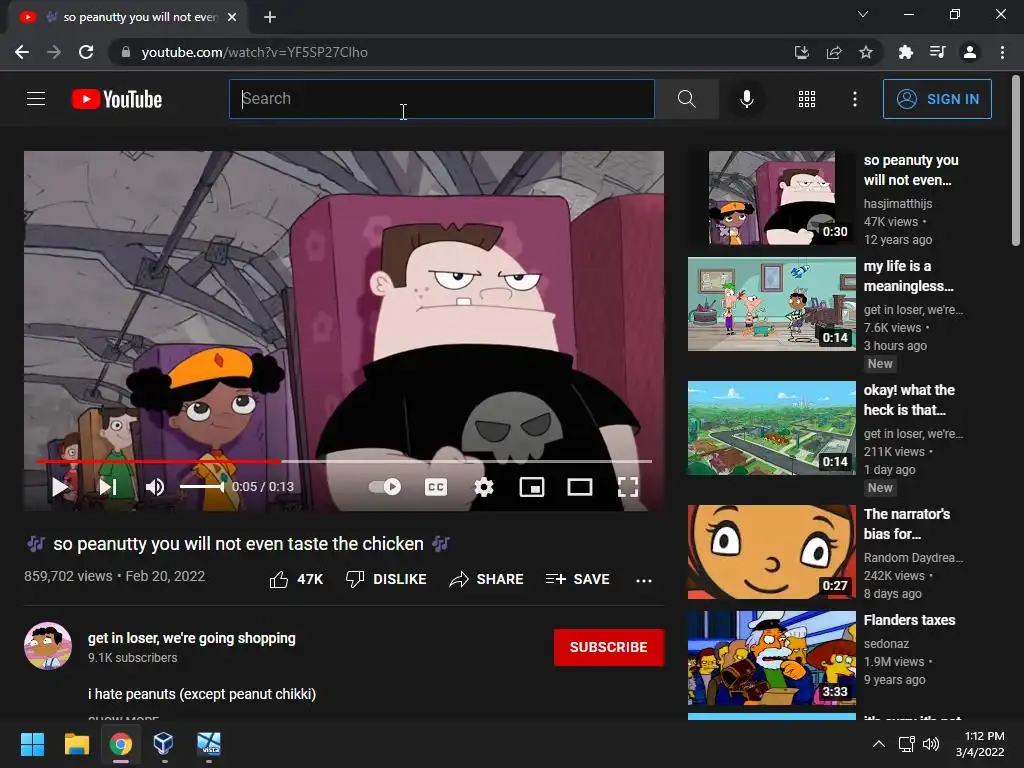Screen dimensions: 1024x768
Task: Mute the video using the speaker icon
Action: 155,487
